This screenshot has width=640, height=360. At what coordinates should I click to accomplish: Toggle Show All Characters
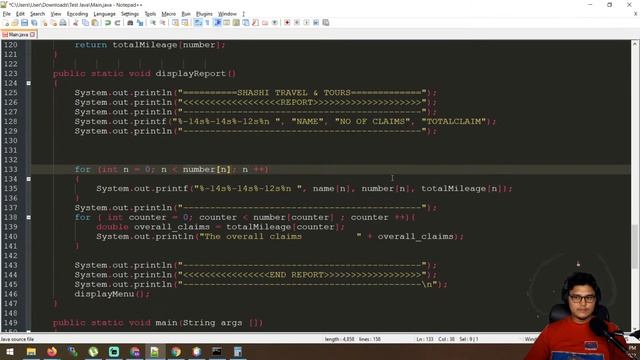point(207,22)
